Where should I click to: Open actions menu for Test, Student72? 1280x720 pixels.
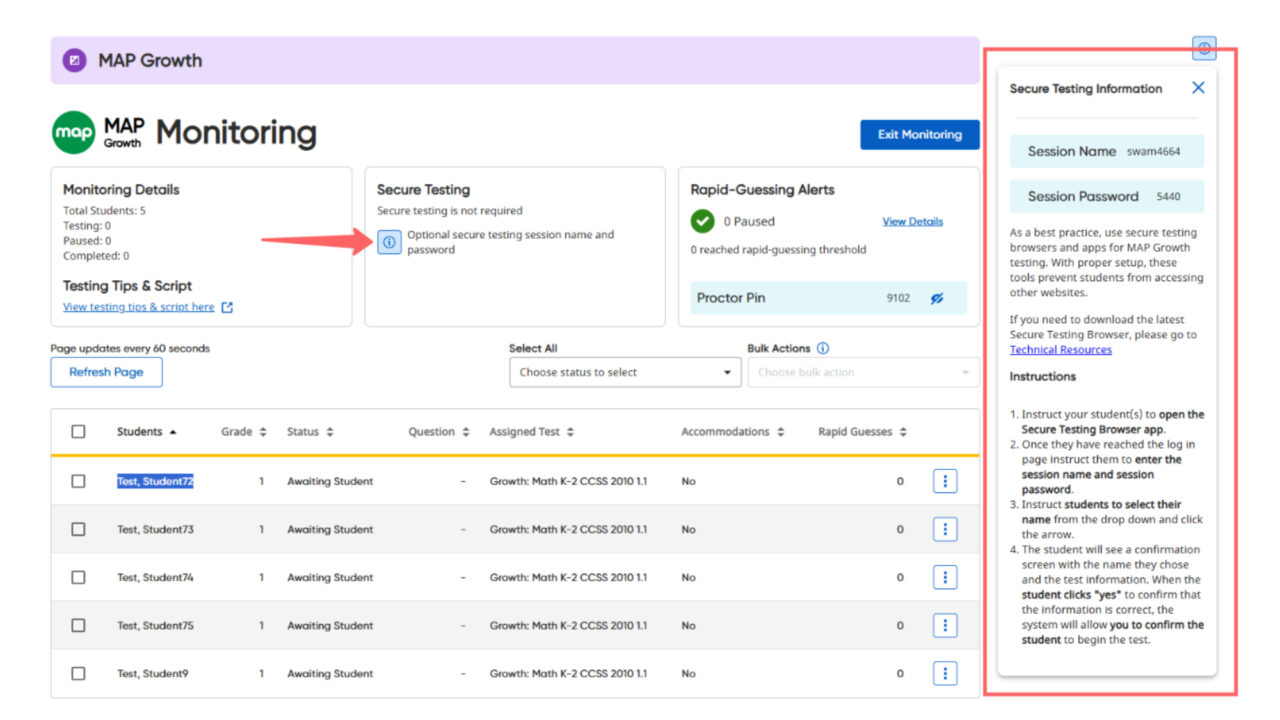[x=945, y=481]
